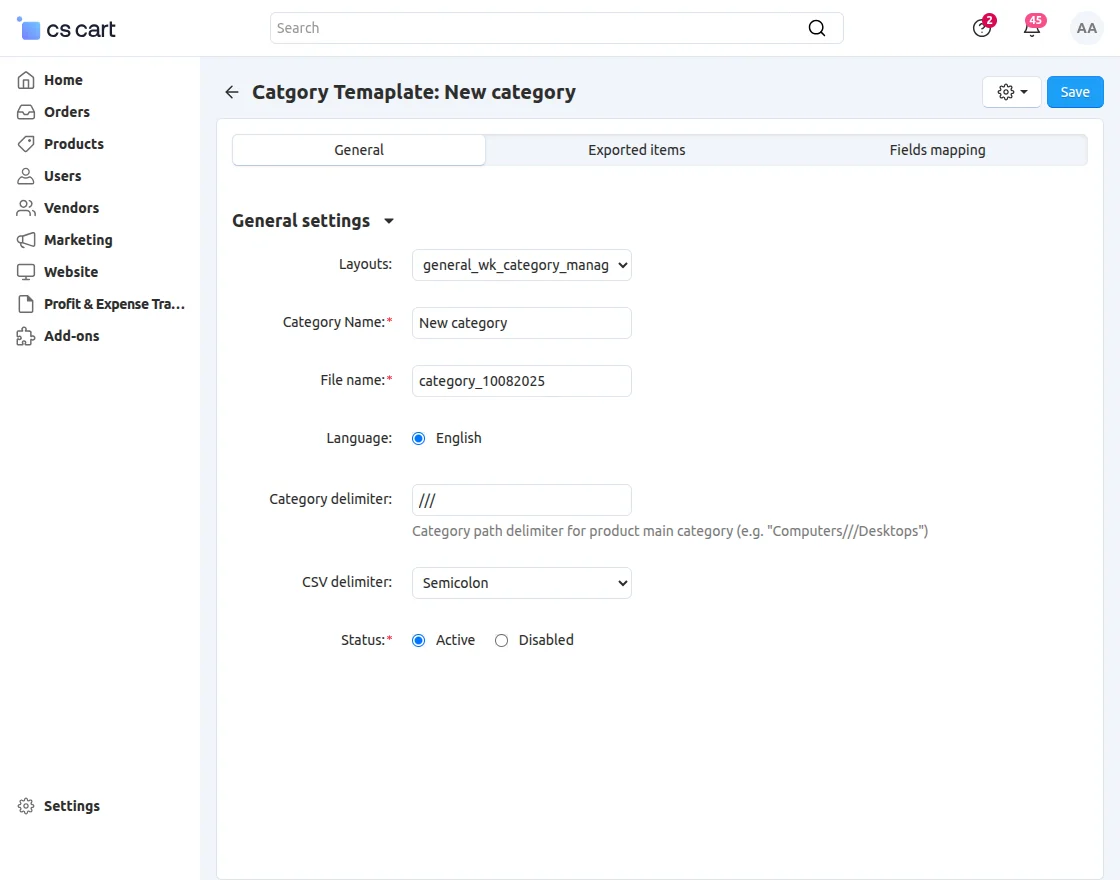Click the notification bell with 45 alerts
The image size is (1120, 880).
click(1032, 28)
